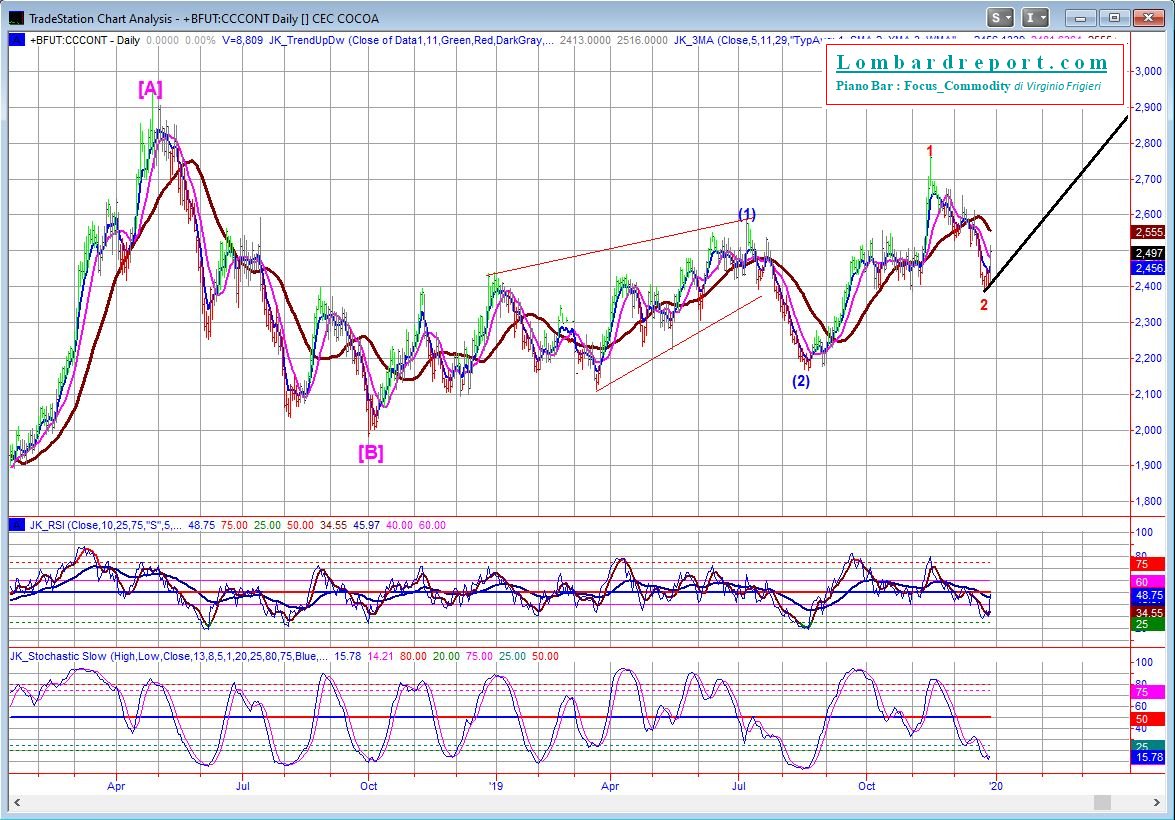Click the '19 date label on time axis
Image resolution: width=1175 pixels, height=820 pixels.
(495, 786)
